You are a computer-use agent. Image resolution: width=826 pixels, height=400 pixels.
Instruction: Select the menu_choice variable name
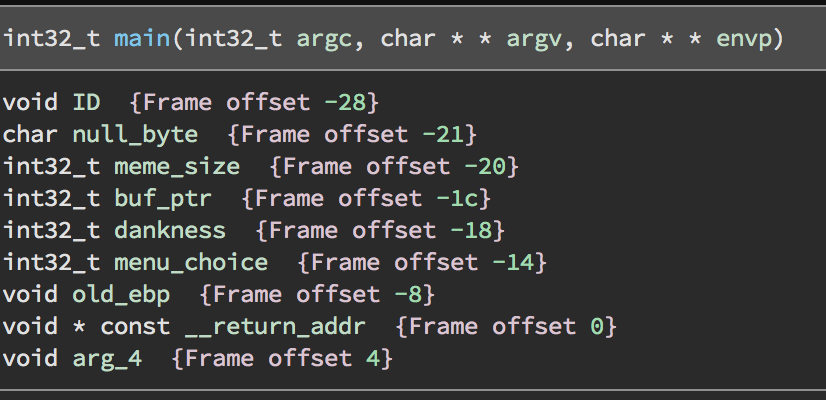pos(191,263)
